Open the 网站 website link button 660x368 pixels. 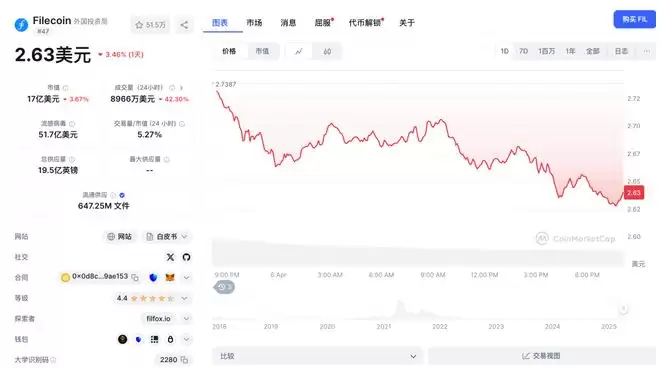coord(120,237)
